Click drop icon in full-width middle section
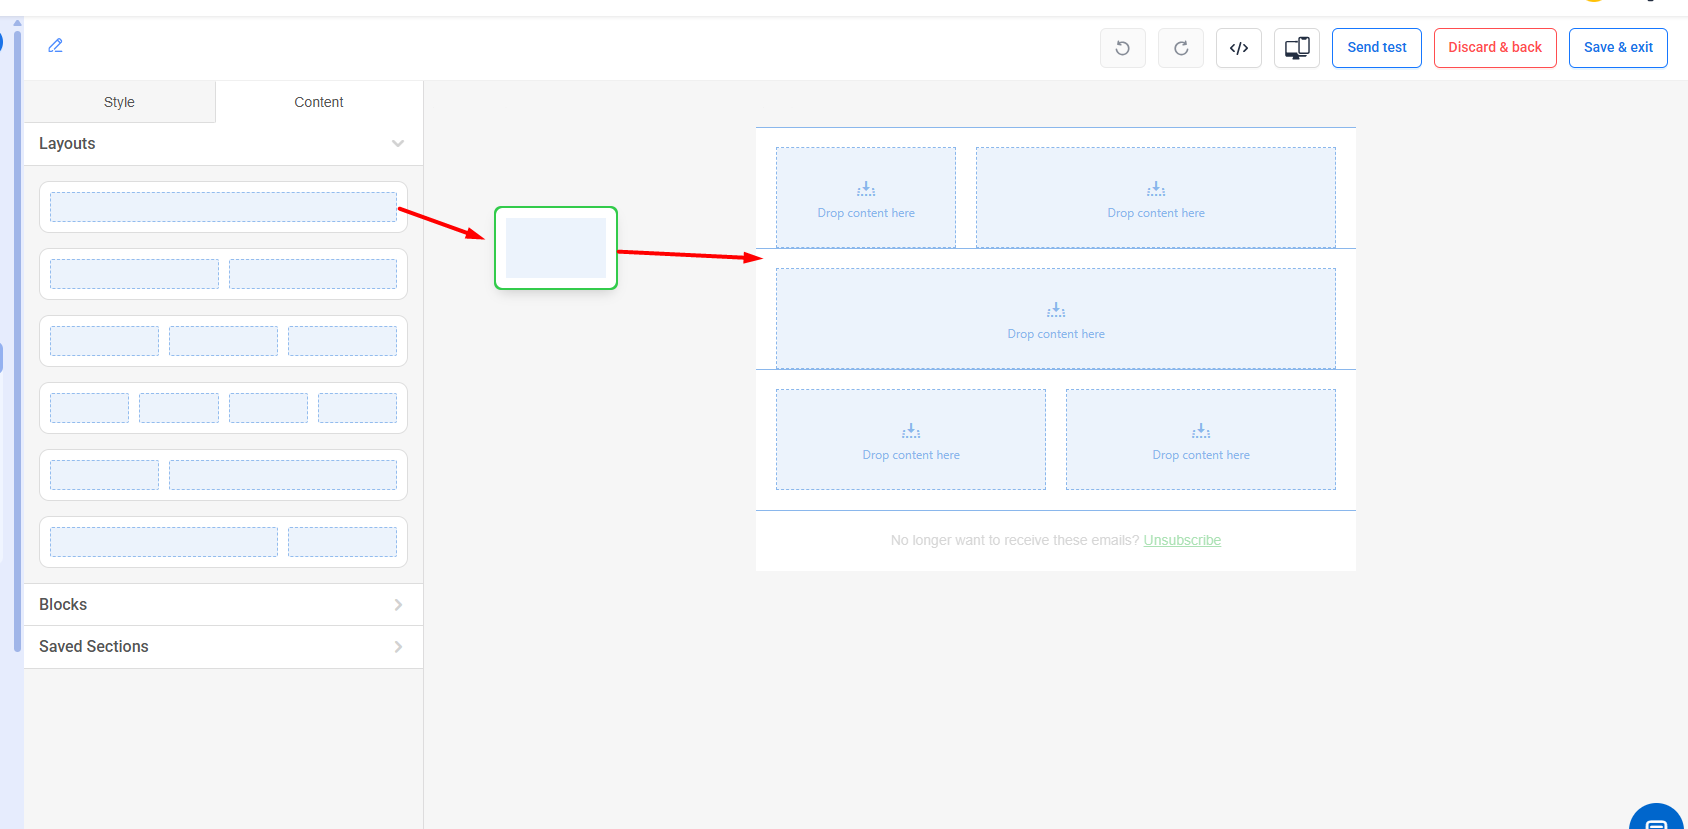 point(1056,310)
